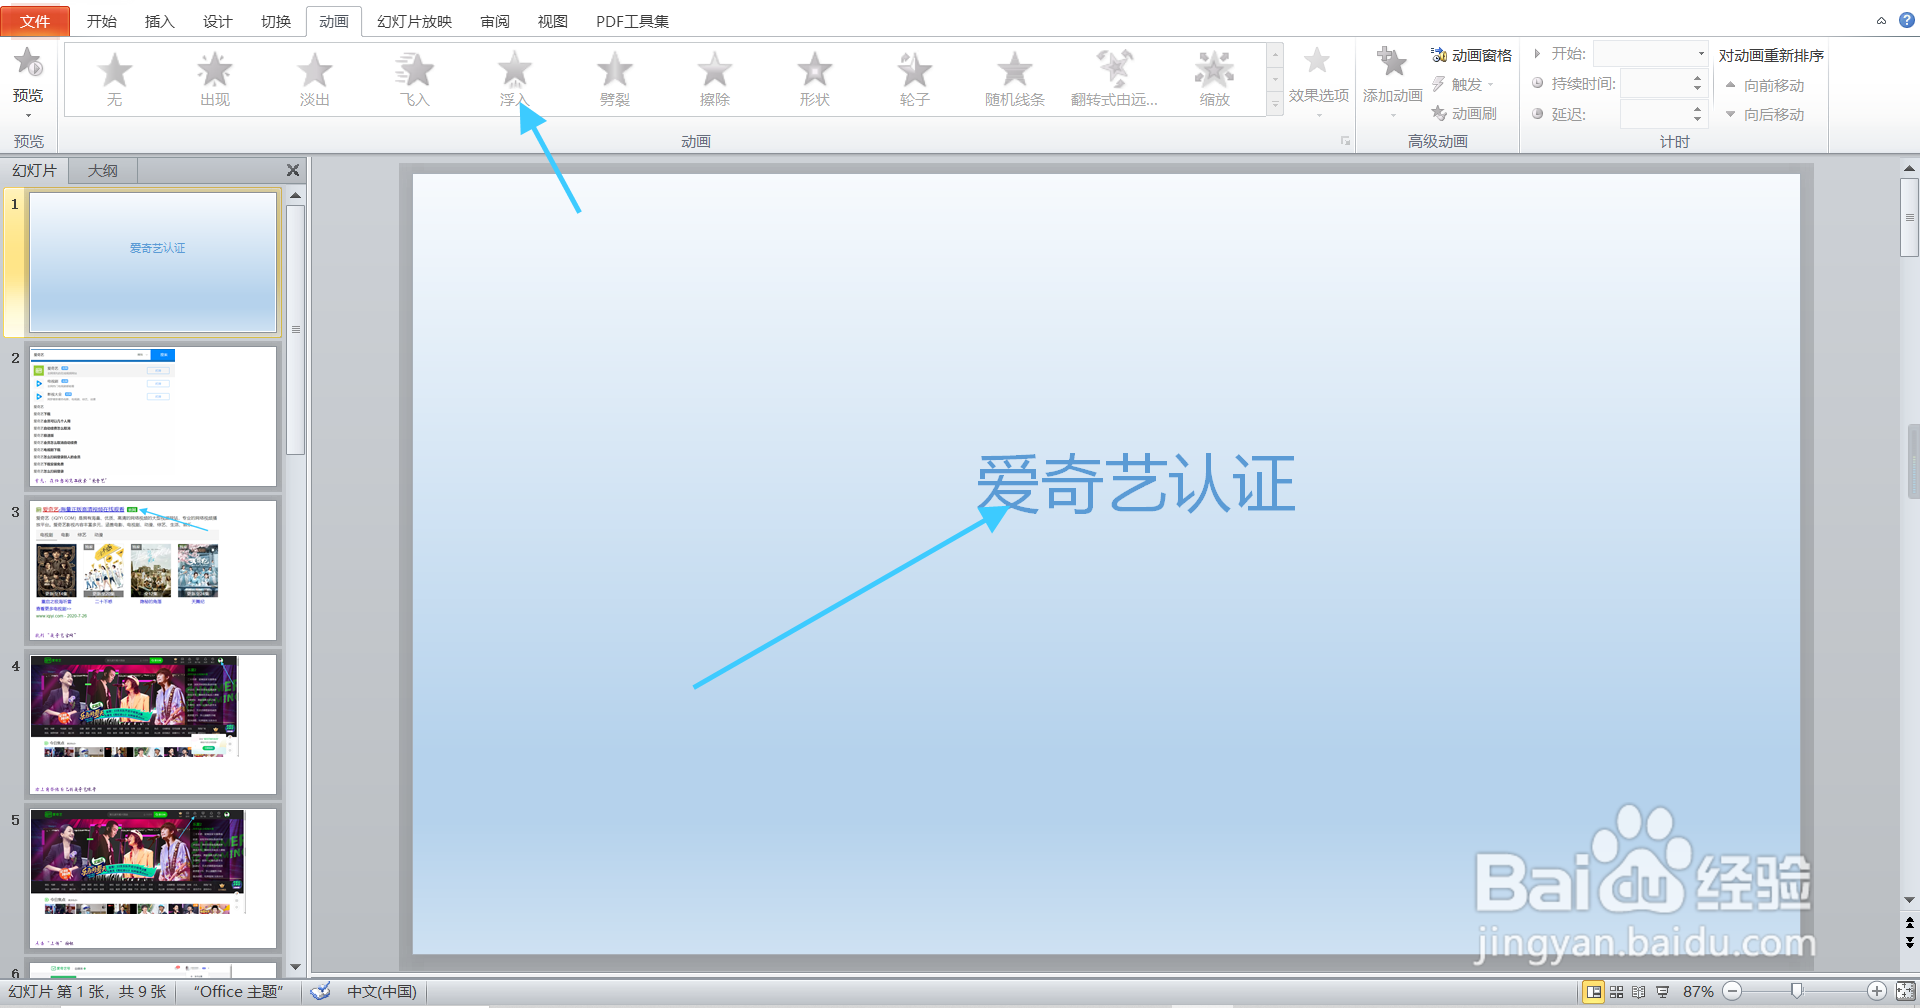The height and width of the screenshot is (1008, 1920).
Task: Click the 87% zoom level
Action: [x=1698, y=992]
